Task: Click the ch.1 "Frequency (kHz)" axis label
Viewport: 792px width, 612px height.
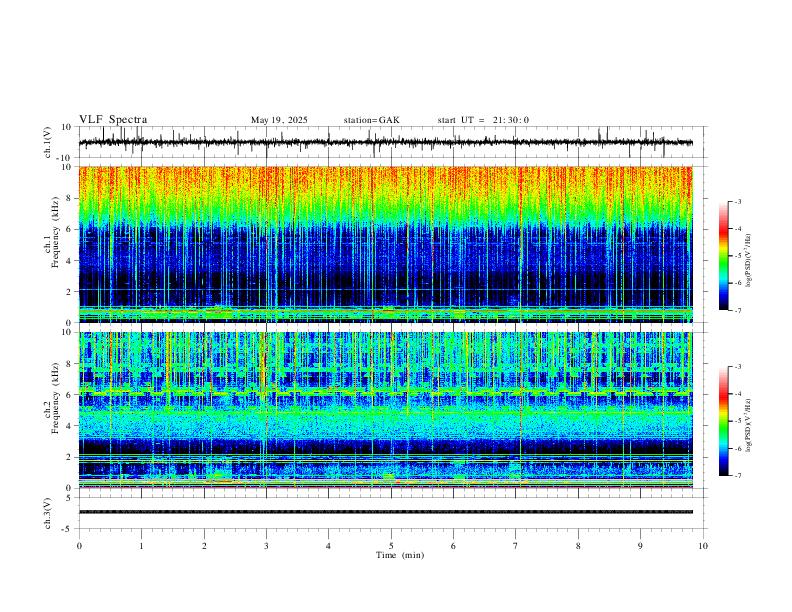Action: (55, 232)
